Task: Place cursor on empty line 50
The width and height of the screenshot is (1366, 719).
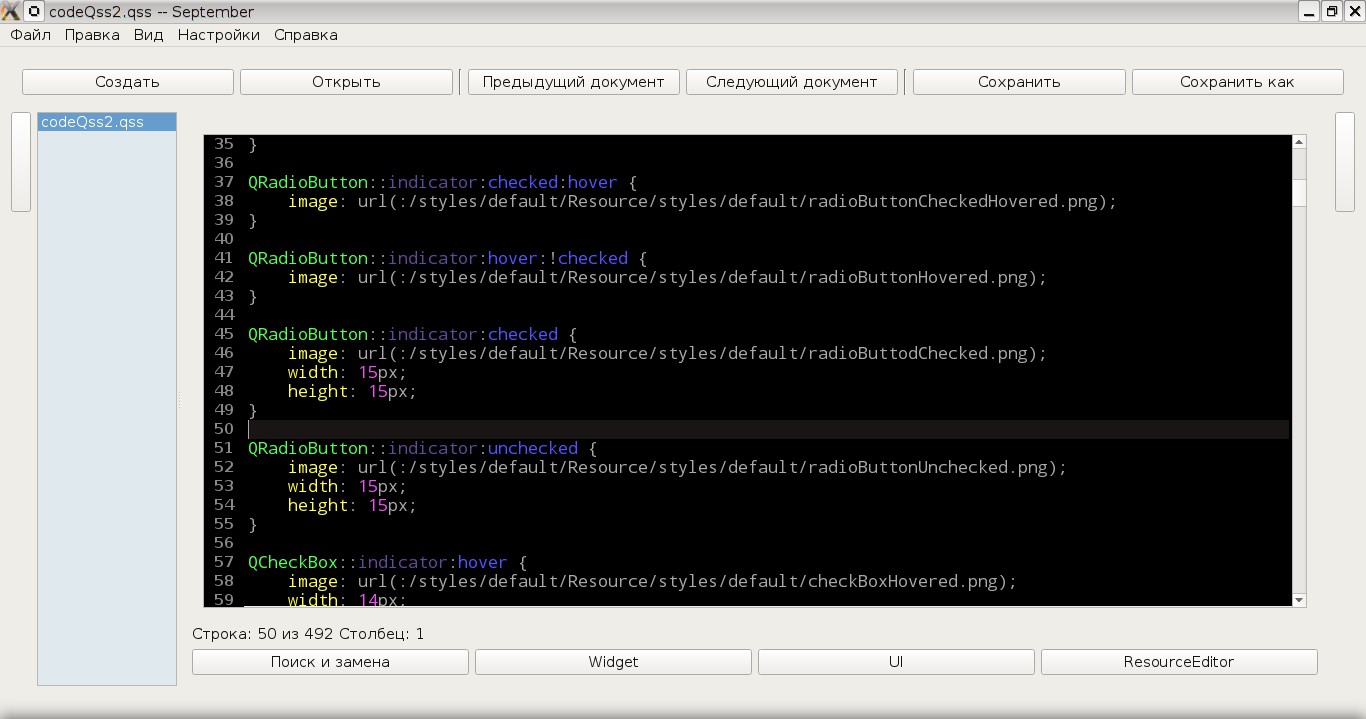Action: [768, 429]
